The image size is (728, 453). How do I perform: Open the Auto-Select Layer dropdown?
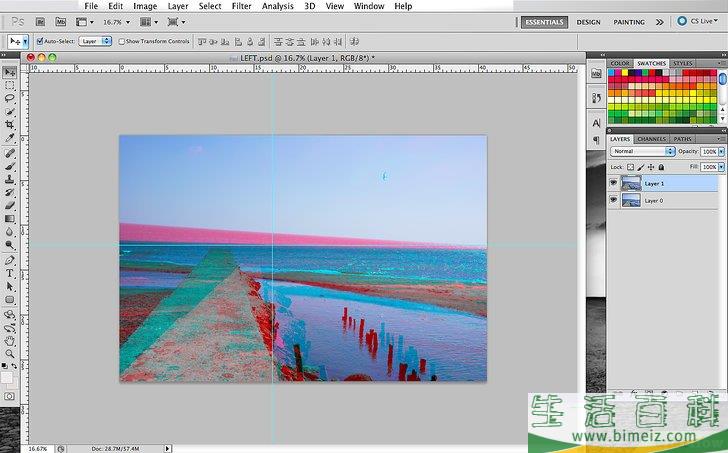pyautogui.click(x=95, y=41)
